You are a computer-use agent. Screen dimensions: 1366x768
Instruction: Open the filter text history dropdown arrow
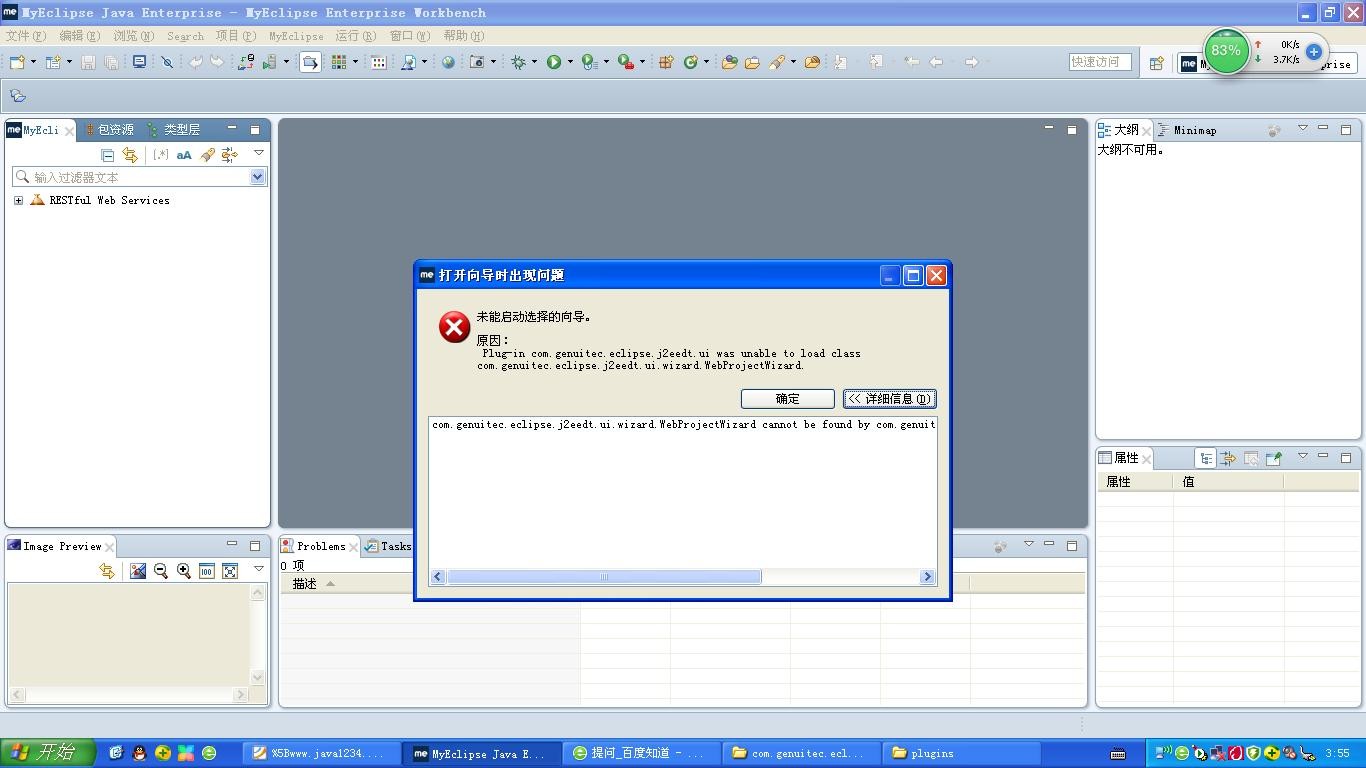pyautogui.click(x=257, y=177)
